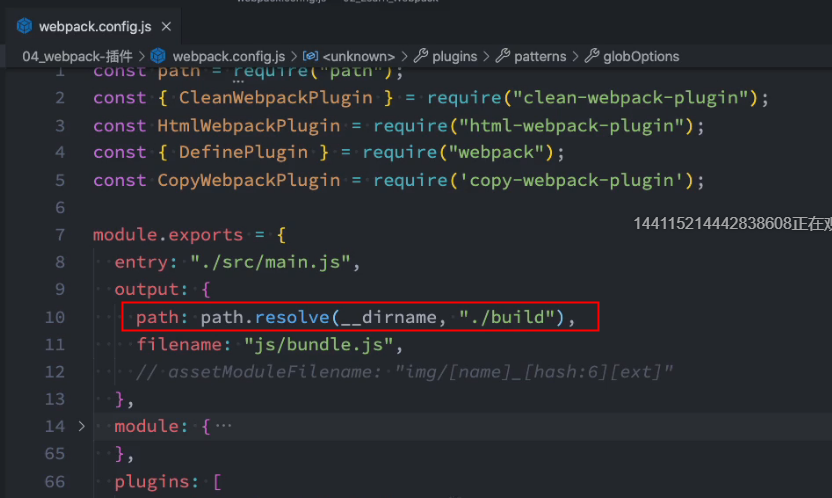
Task: Open the webpack.config.js breadcrumb item
Action: pyautogui.click(x=229, y=56)
